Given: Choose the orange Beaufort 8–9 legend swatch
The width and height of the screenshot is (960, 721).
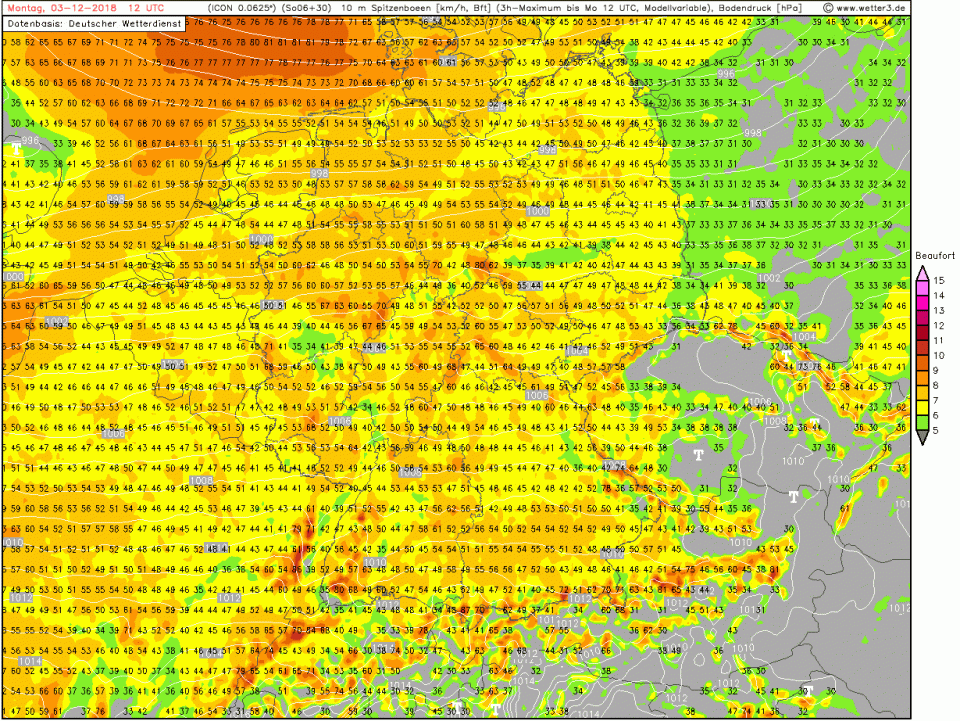Looking at the screenshot, I should point(922,377).
